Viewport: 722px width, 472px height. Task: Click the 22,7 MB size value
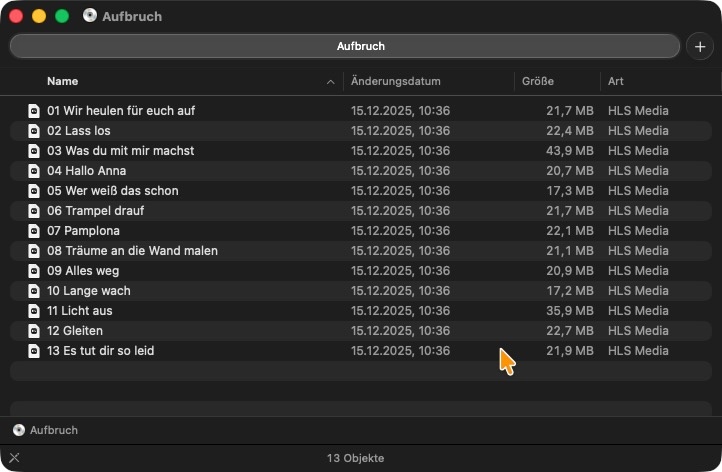(570, 331)
